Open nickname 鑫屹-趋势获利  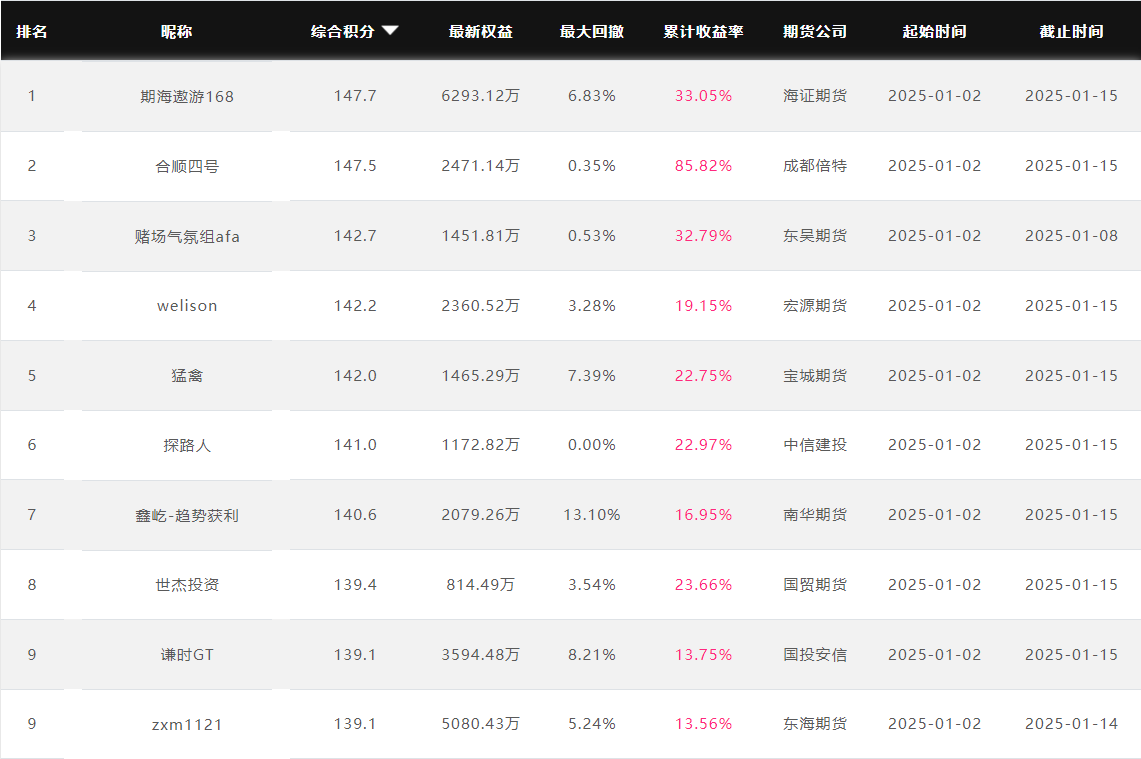point(187,515)
